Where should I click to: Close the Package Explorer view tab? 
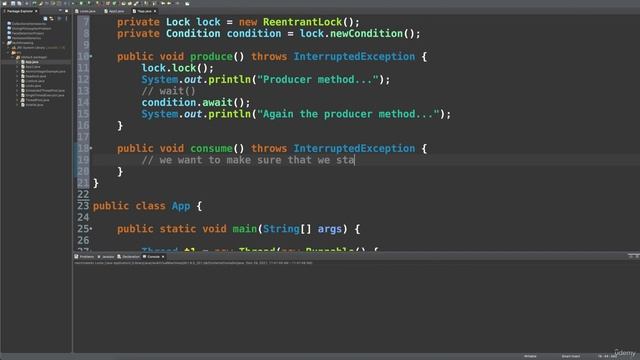coord(36,11)
